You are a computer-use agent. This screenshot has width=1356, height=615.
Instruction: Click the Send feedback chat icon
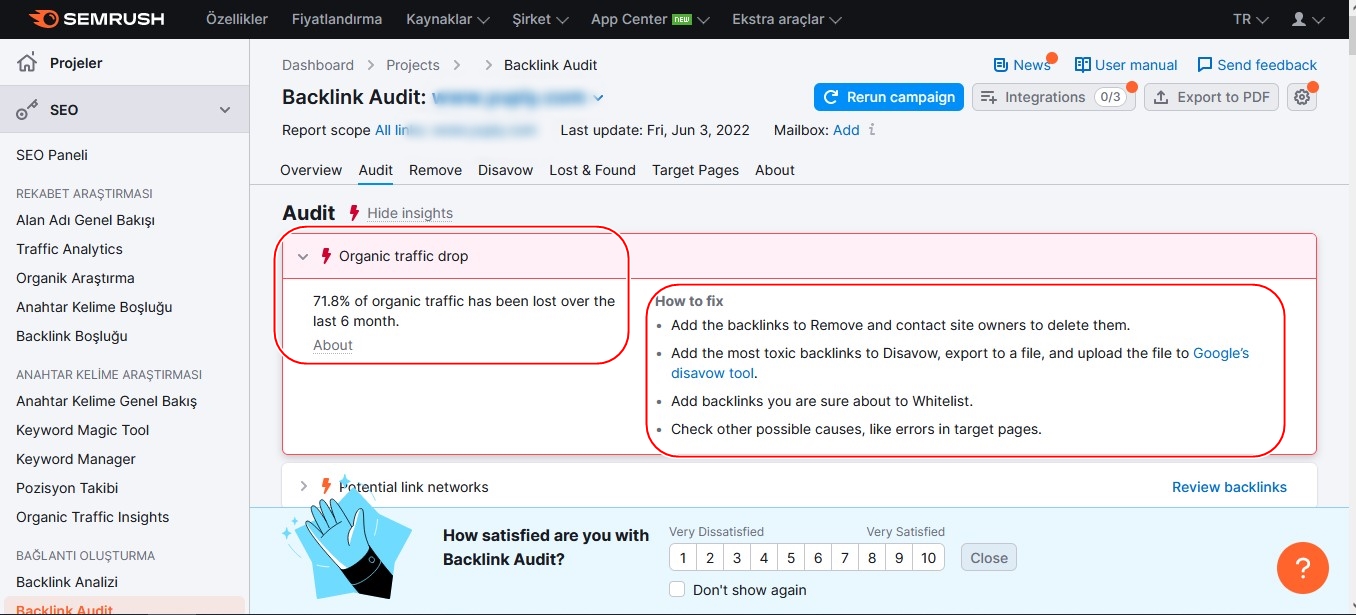[x=1204, y=65]
